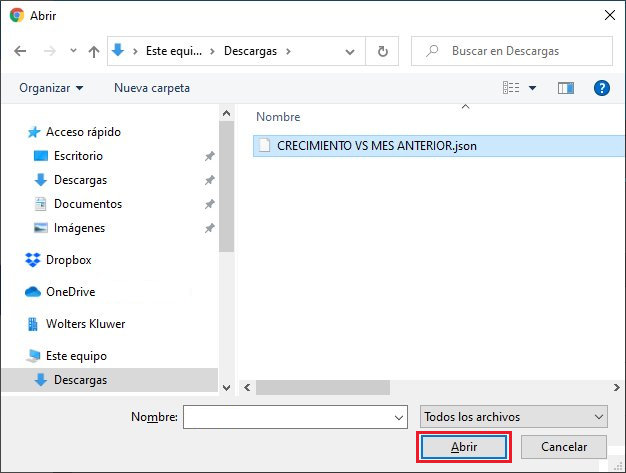Viewport: 626px width, 473px height.
Task: Click the Abrir button
Action: click(464, 447)
